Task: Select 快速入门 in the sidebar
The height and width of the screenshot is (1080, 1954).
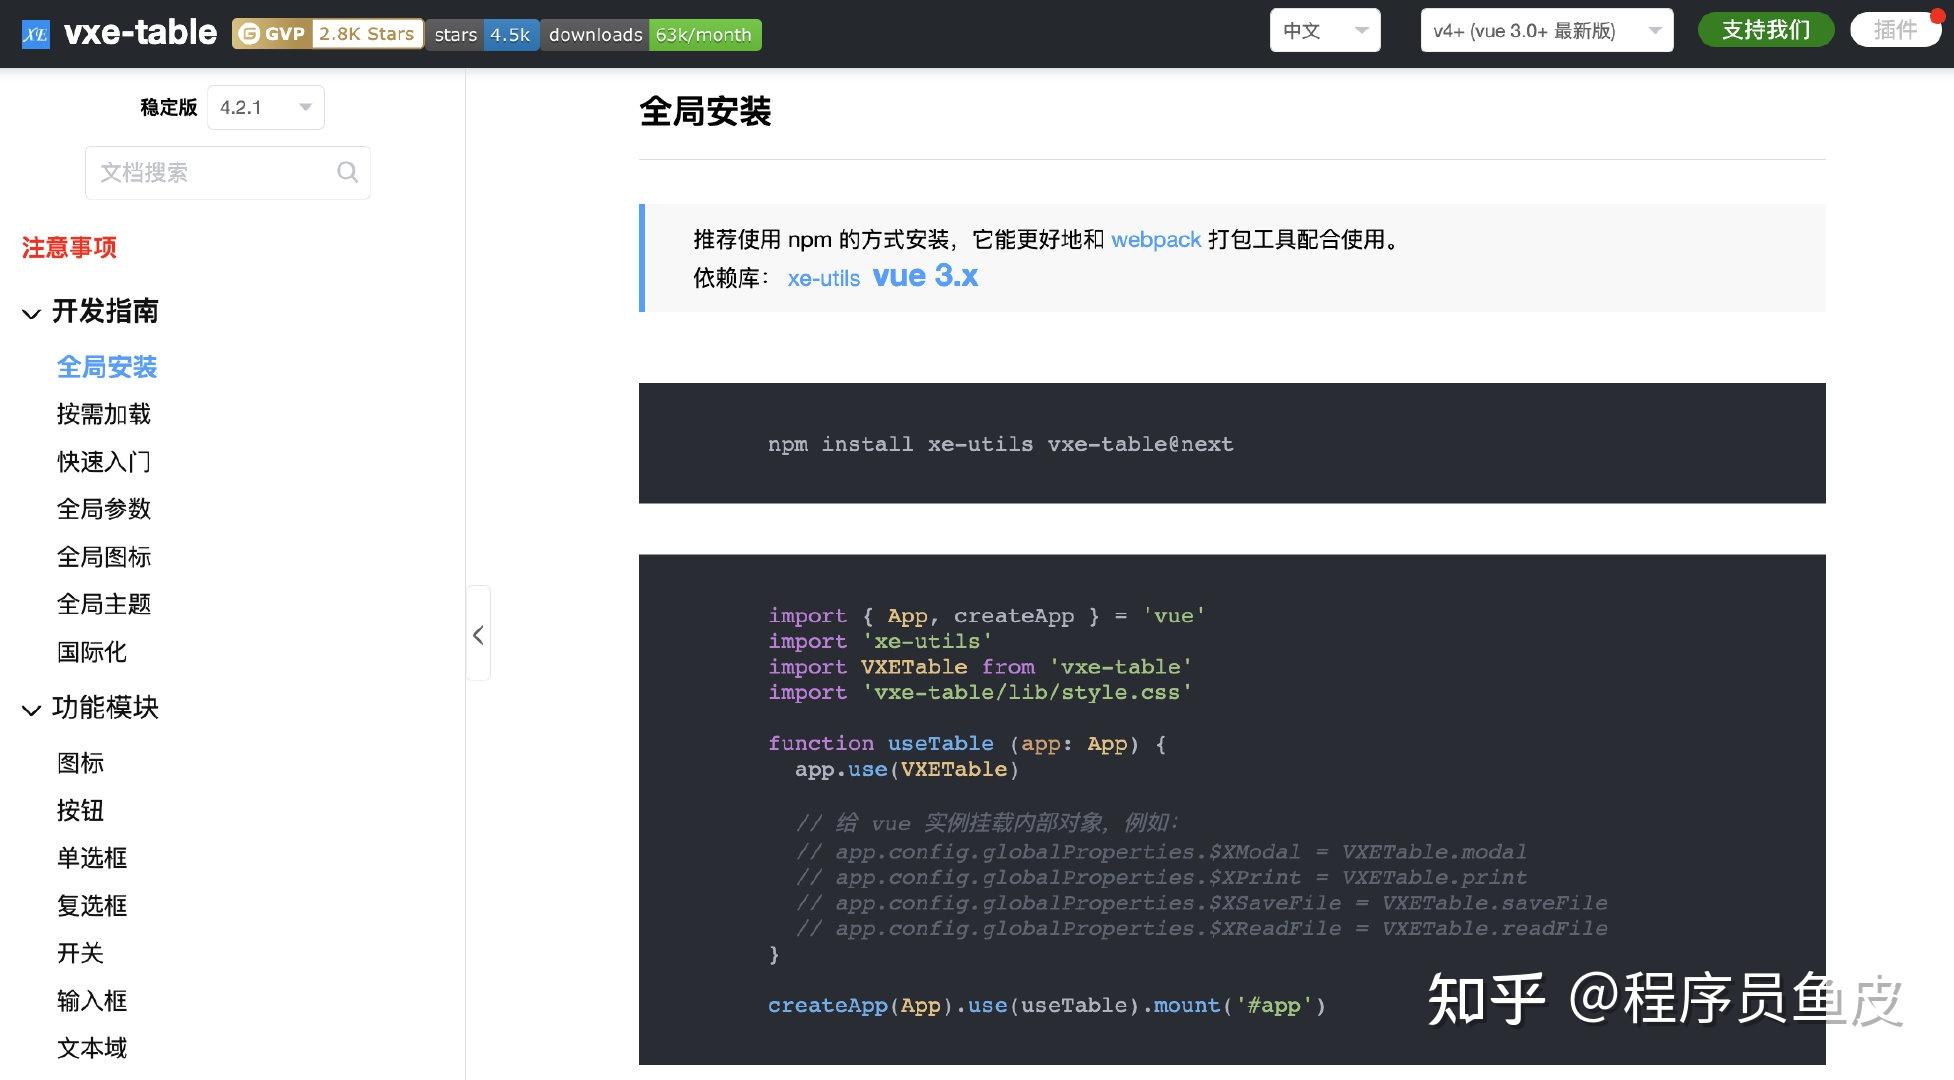Action: (104, 462)
